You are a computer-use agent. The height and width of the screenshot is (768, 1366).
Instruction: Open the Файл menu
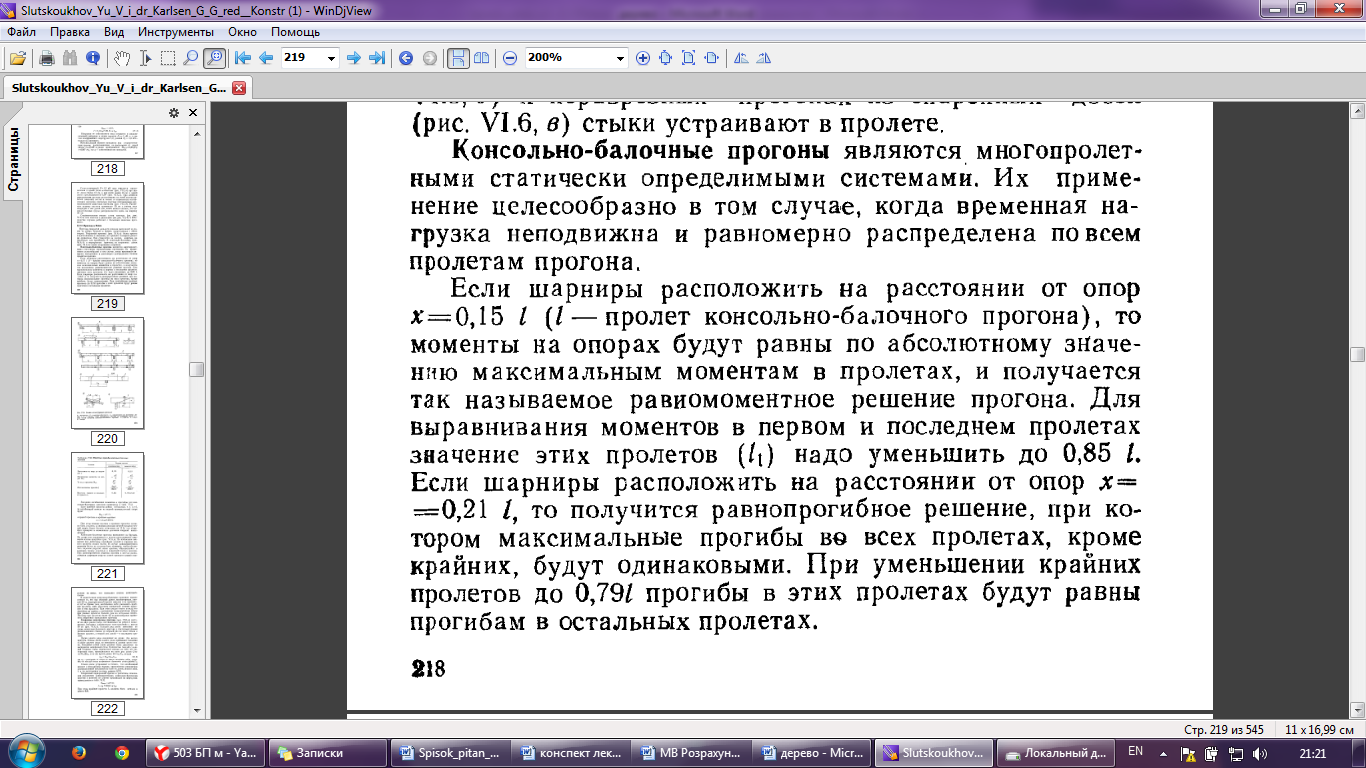(x=21, y=32)
